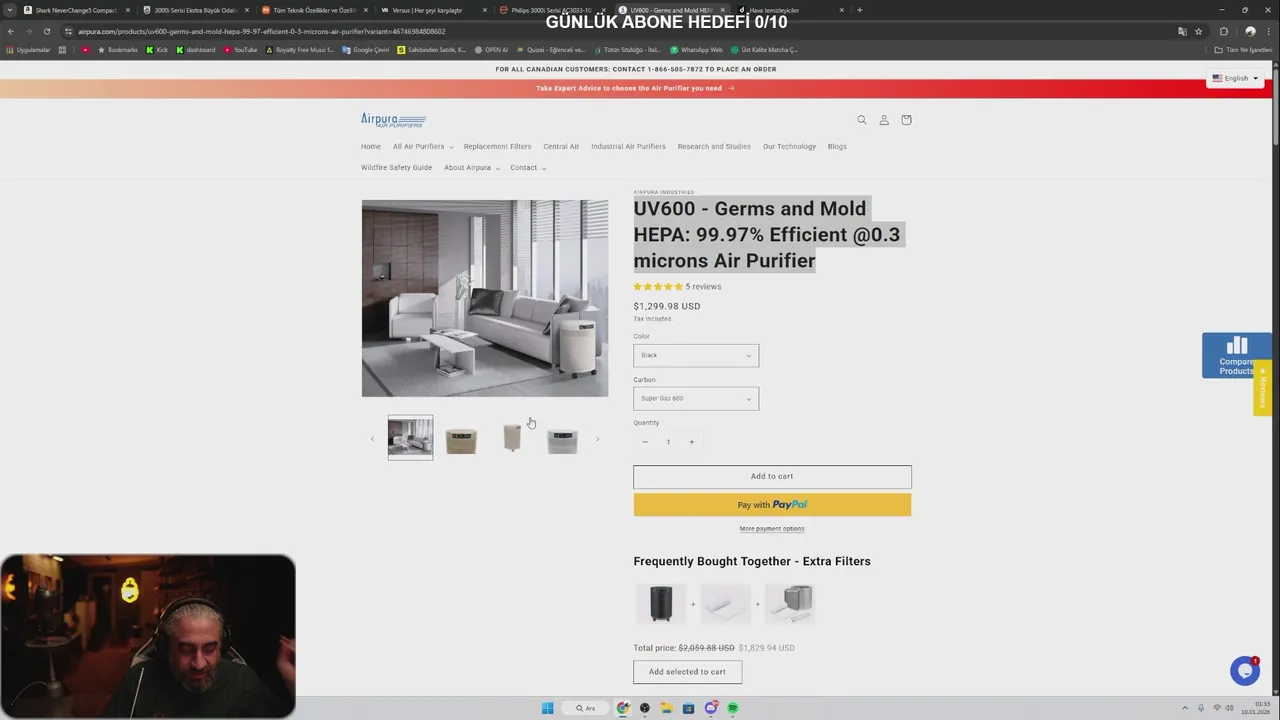Expand the About Airpura menu
This screenshot has height=720, width=1280.
(472, 168)
